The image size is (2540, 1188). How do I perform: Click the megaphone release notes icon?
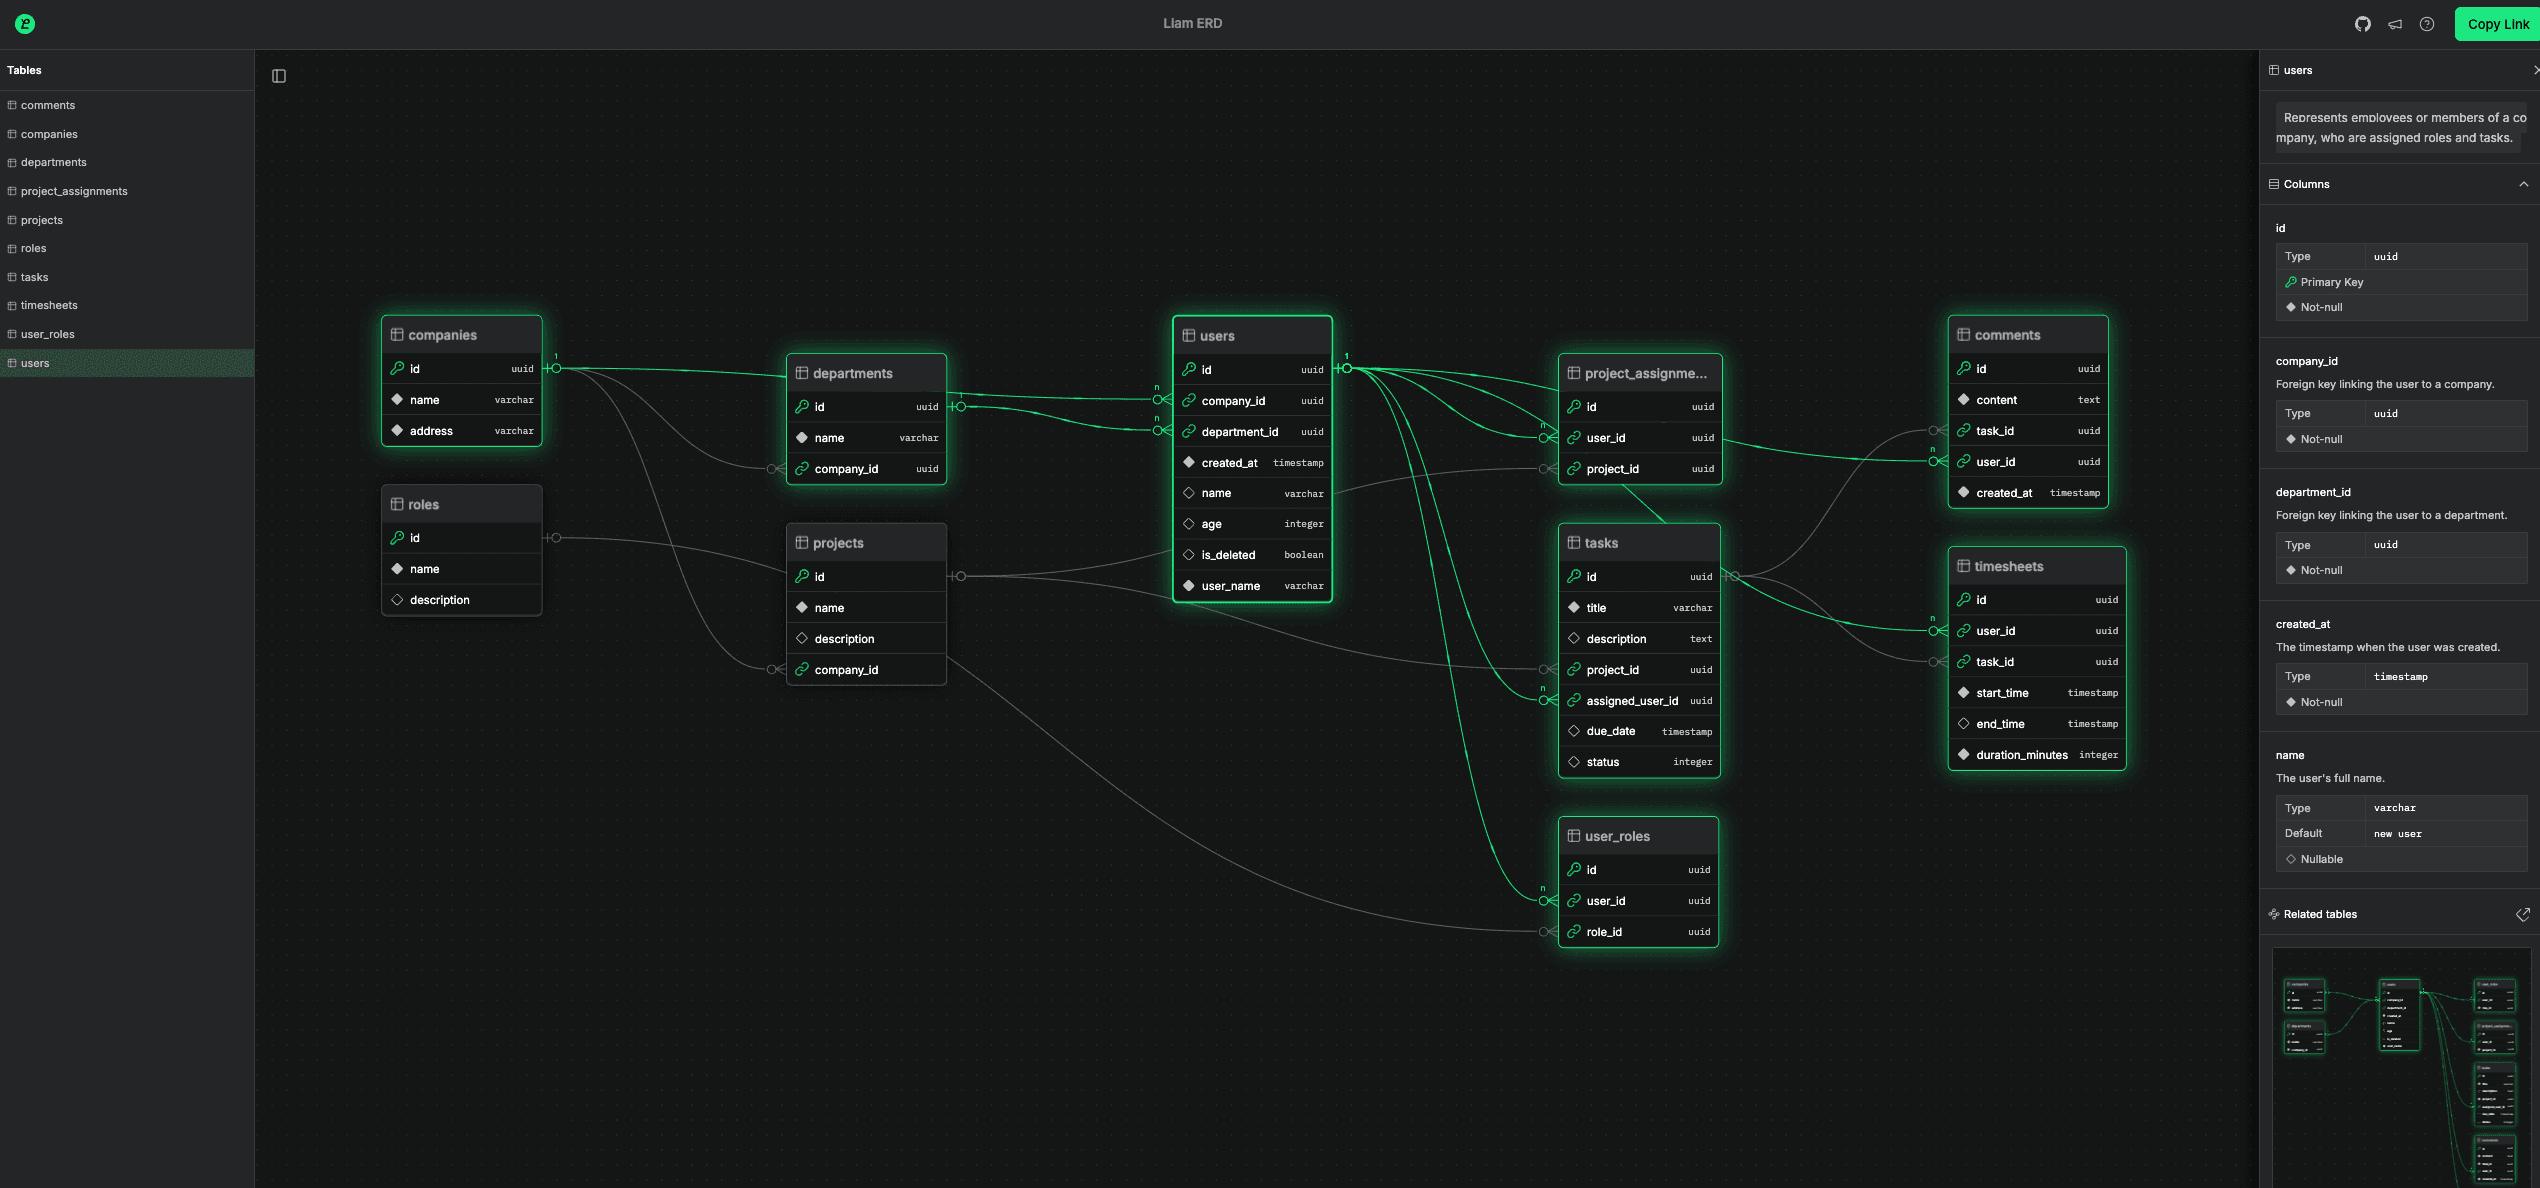coord(2395,24)
